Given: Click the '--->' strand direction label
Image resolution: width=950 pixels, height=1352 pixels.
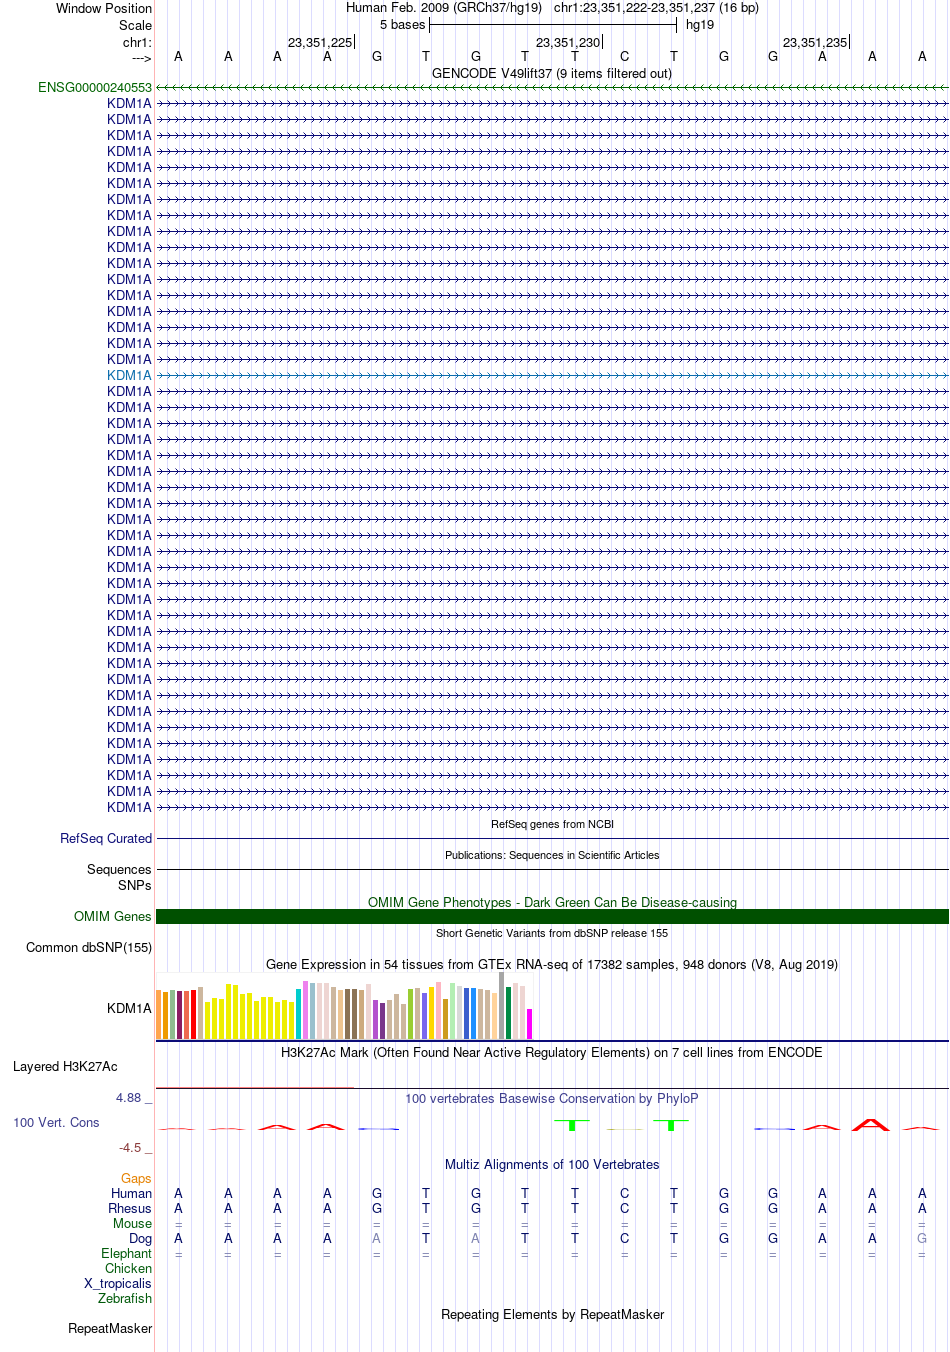Looking at the screenshot, I should pos(141,59).
